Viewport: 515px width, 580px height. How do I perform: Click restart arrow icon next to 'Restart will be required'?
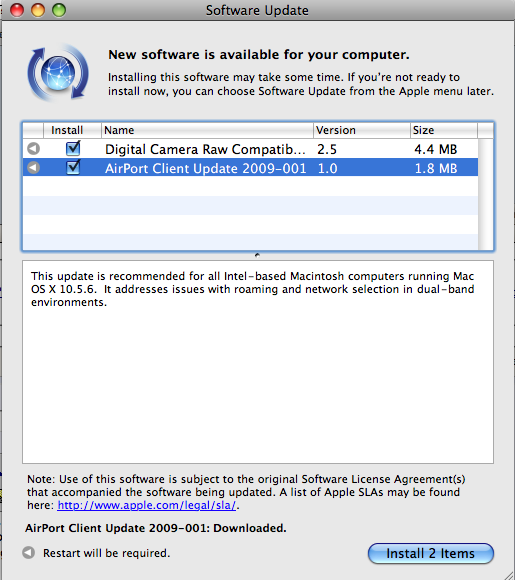(x=28, y=553)
